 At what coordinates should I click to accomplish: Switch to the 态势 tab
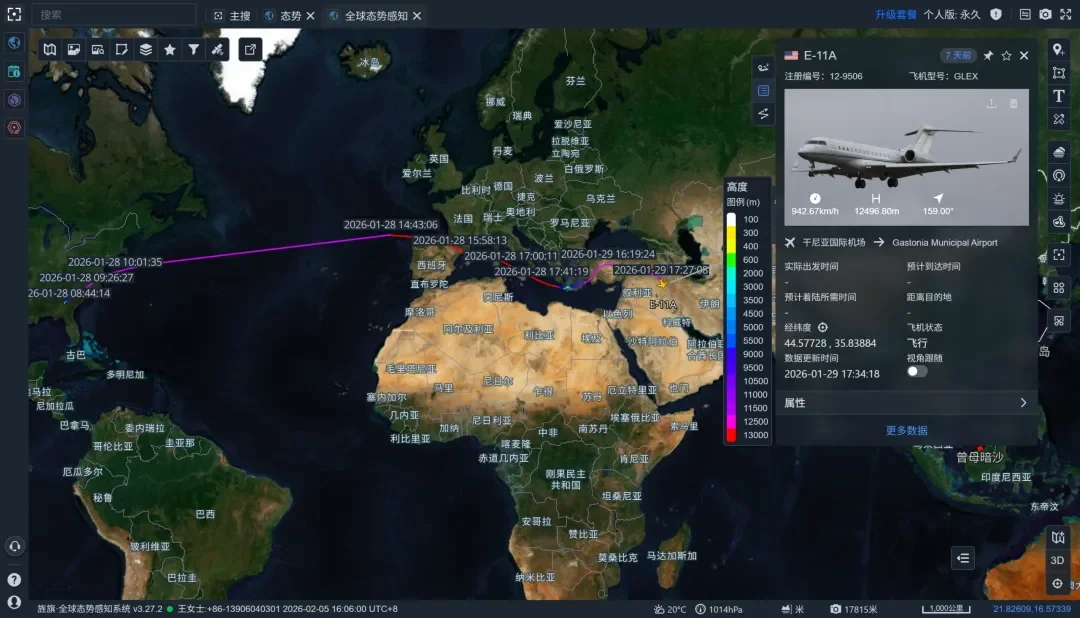pyautogui.click(x=290, y=16)
